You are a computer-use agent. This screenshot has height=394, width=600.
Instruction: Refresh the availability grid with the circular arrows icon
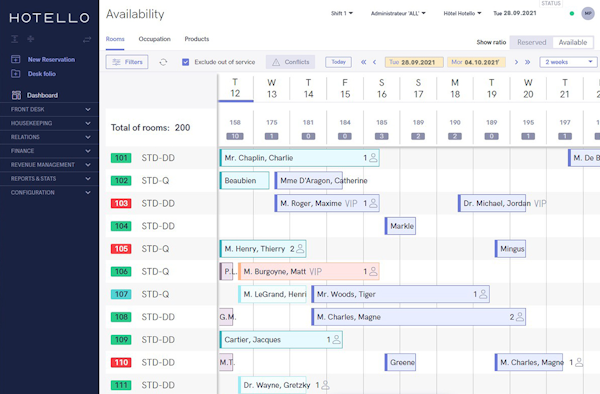pyautogui.click(x=163, y=62)
